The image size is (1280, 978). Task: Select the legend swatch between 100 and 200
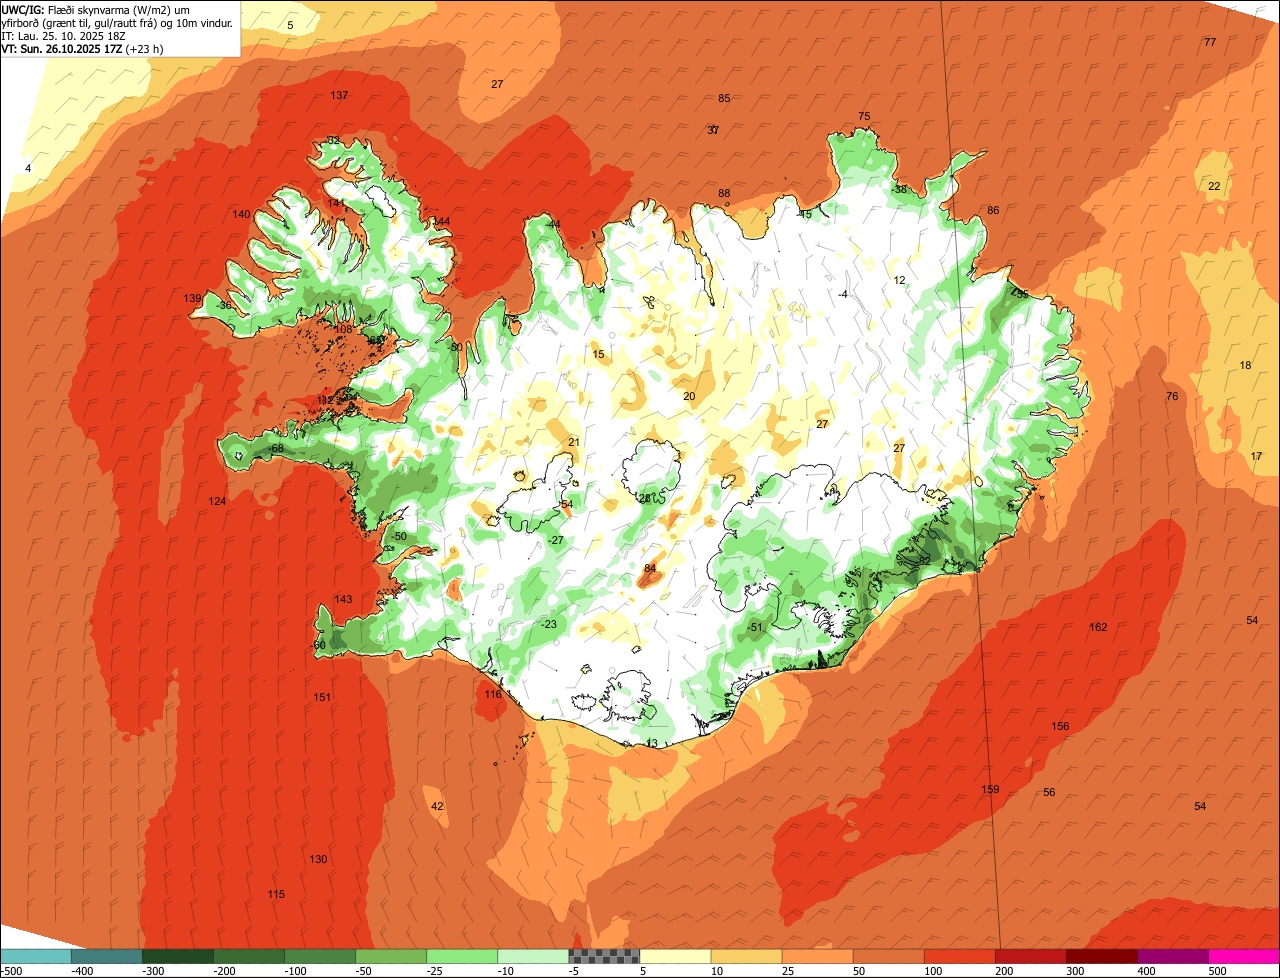tap(960, 956)
